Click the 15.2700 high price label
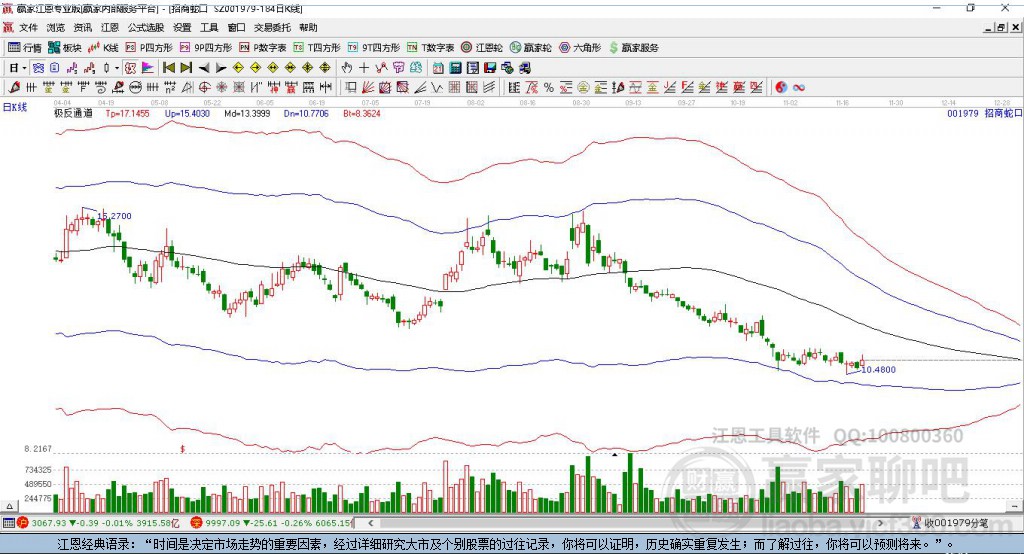Image resolution: width=1024 pixels, height=554 pixels. tap(114, 216)
